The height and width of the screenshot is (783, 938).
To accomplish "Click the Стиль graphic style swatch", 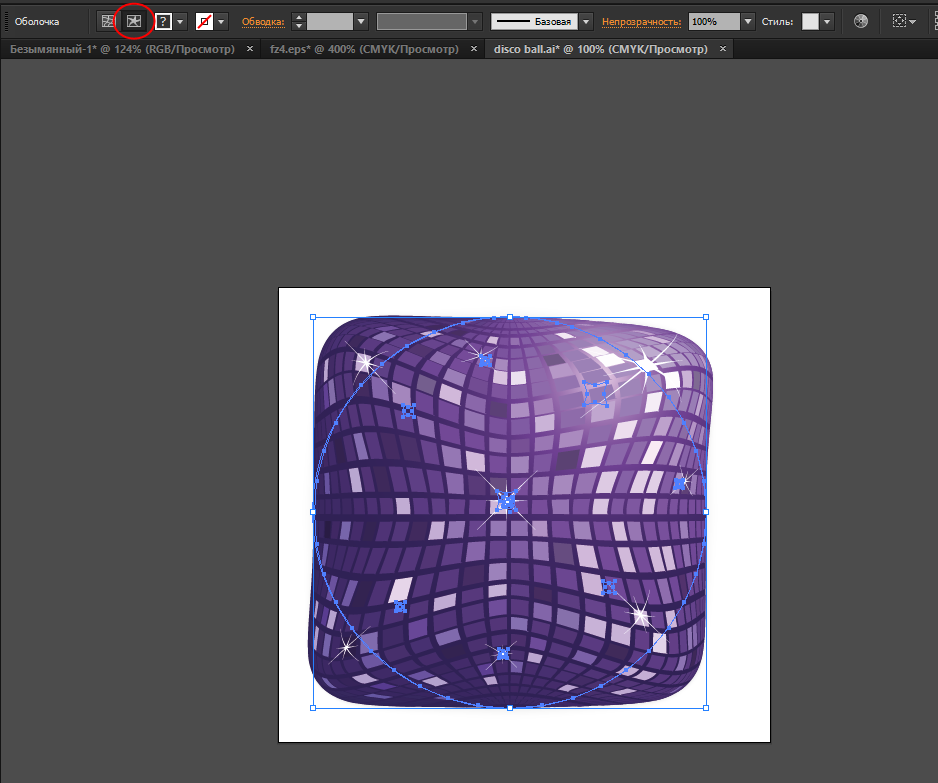I will [810, 21].
